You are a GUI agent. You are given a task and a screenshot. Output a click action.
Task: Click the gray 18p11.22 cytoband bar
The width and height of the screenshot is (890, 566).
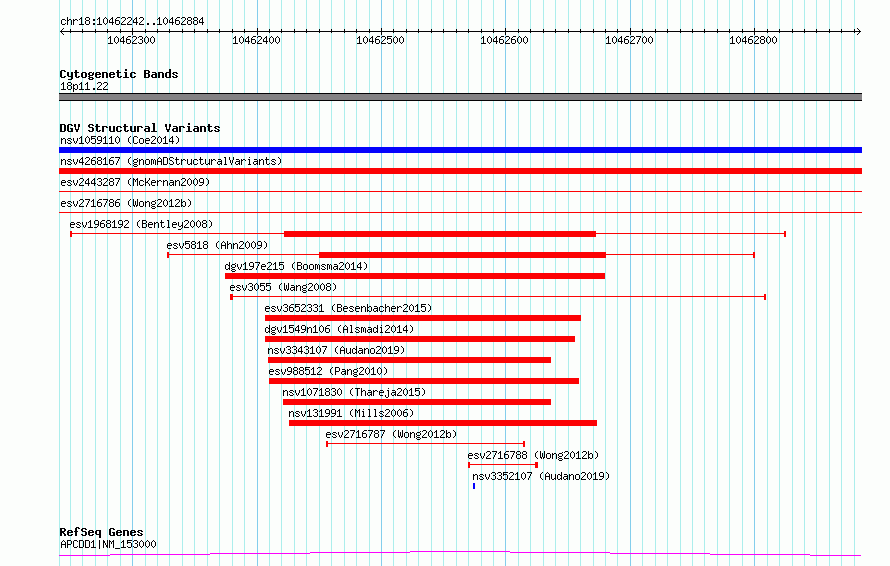click(x=460, y=97)
